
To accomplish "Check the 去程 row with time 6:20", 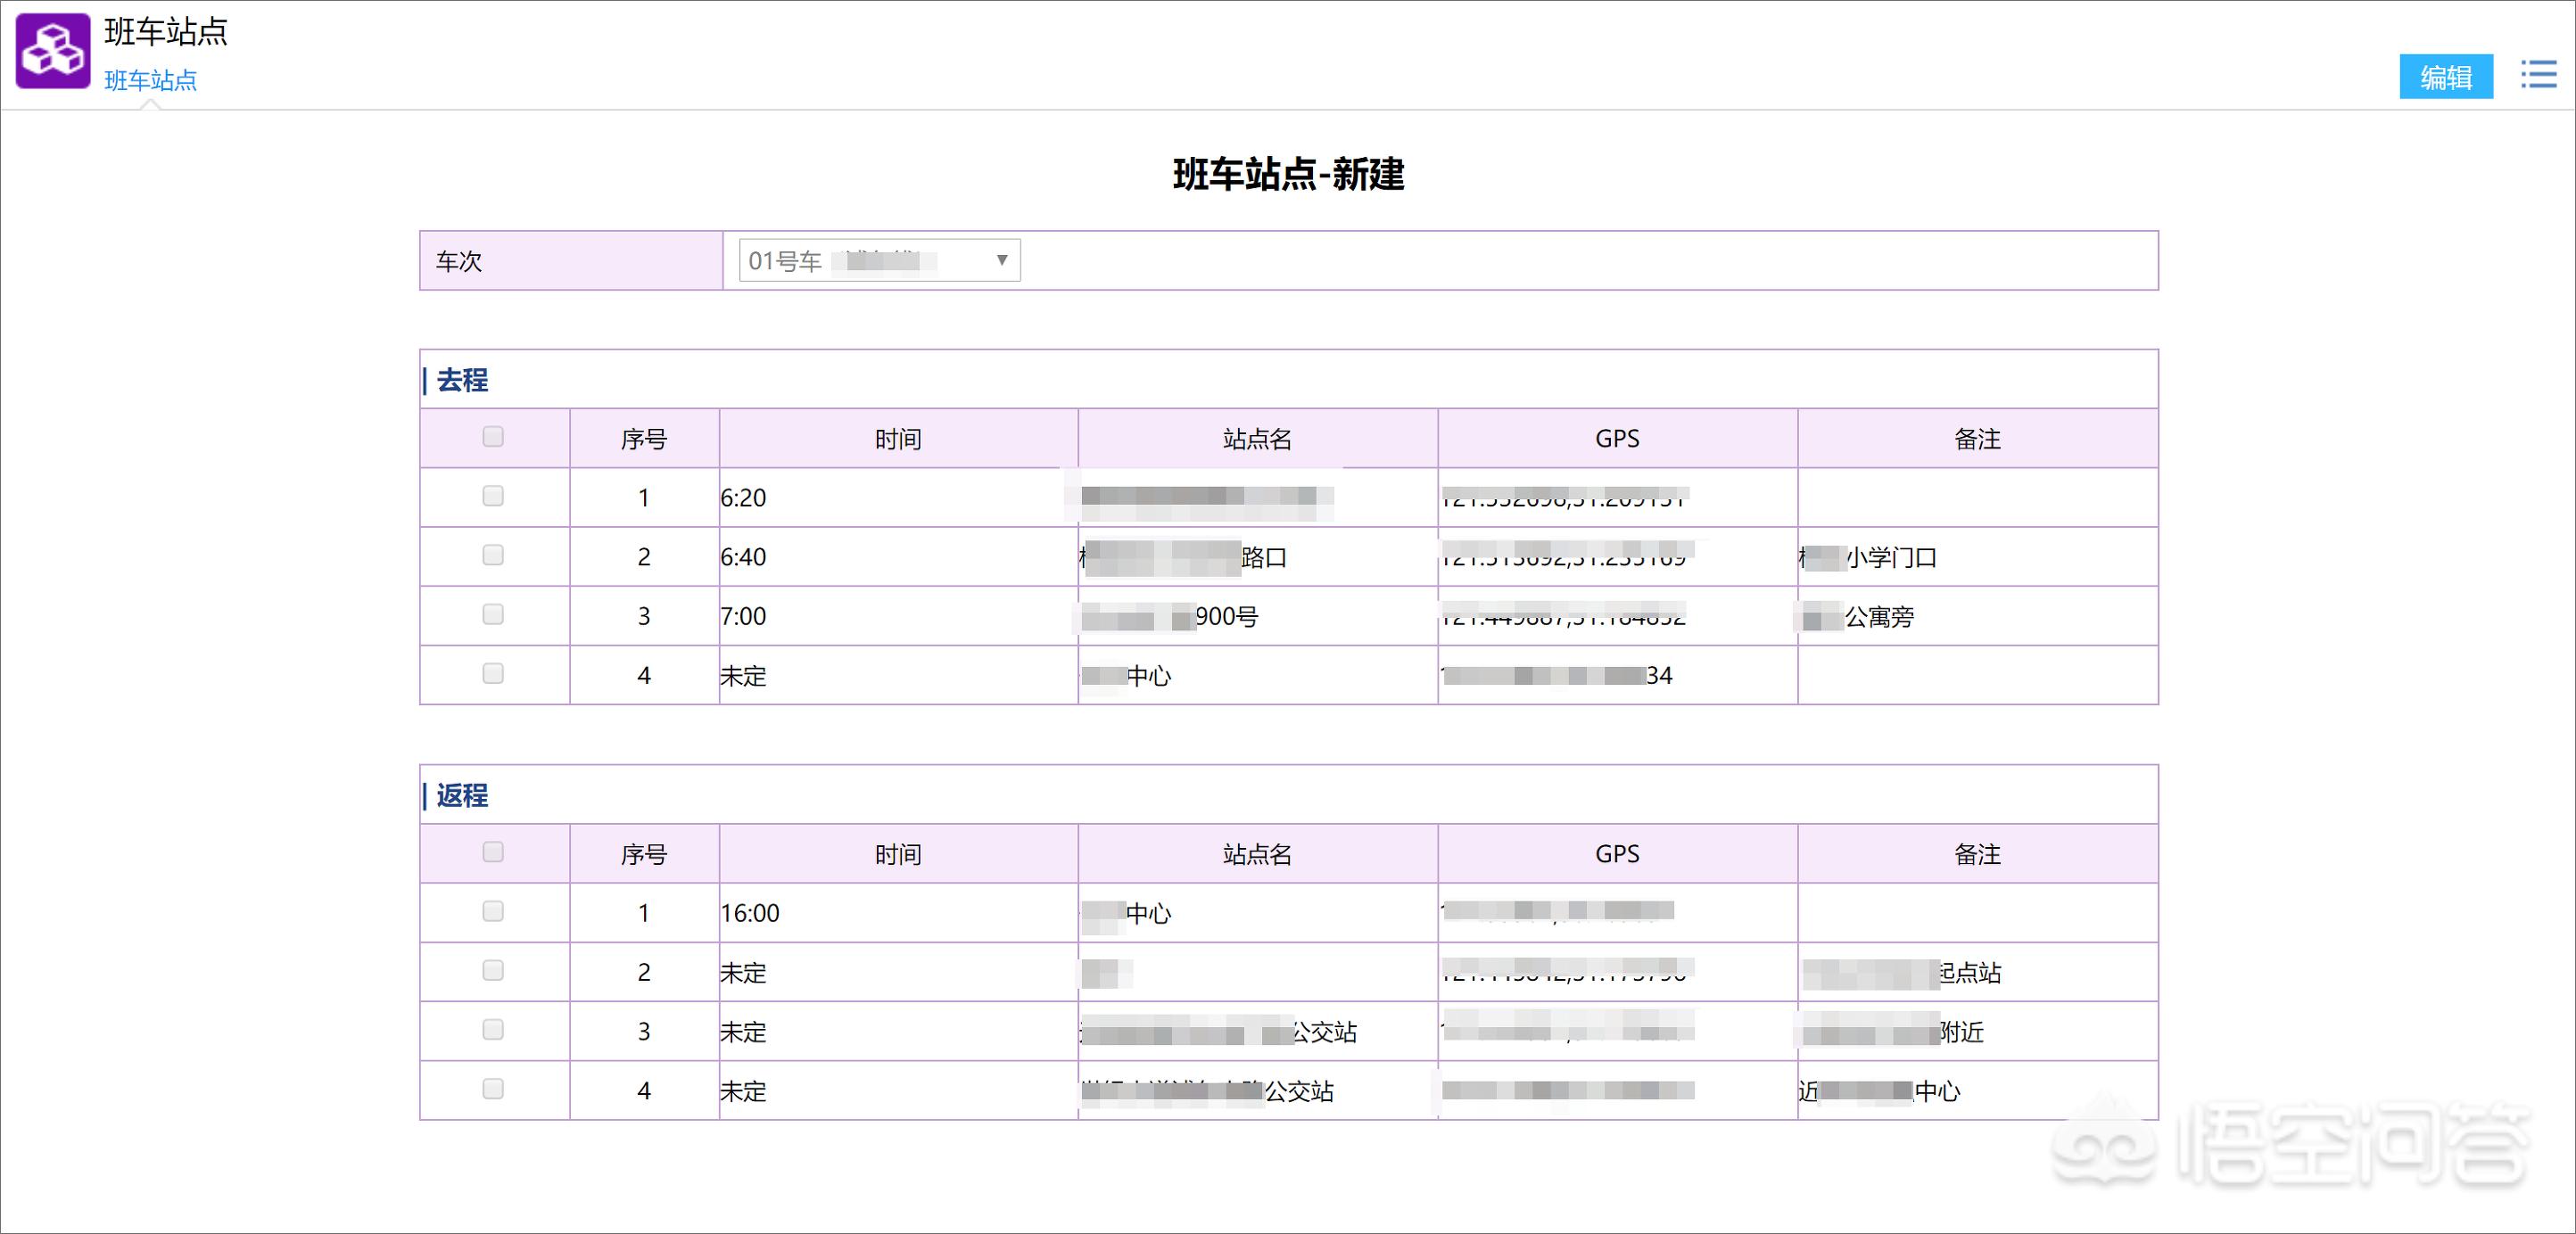I will (x=493, y=496).
